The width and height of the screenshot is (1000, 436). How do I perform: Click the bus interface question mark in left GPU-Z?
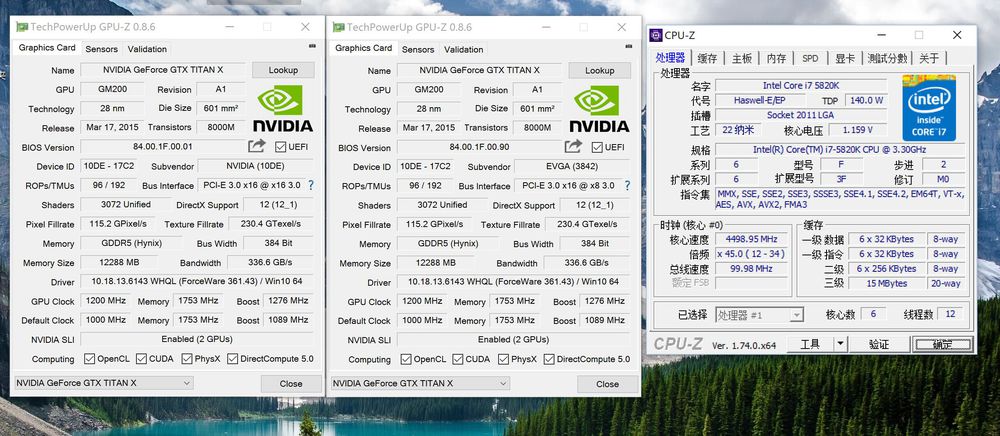pyautogui.click(x=311, y=185)
